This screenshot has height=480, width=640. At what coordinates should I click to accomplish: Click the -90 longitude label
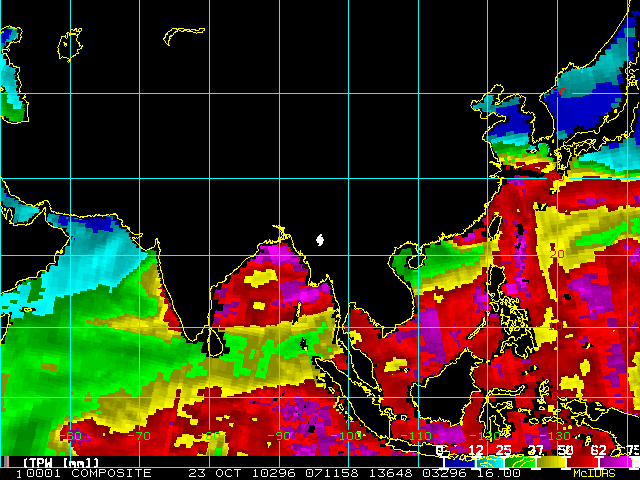point(279,436)
